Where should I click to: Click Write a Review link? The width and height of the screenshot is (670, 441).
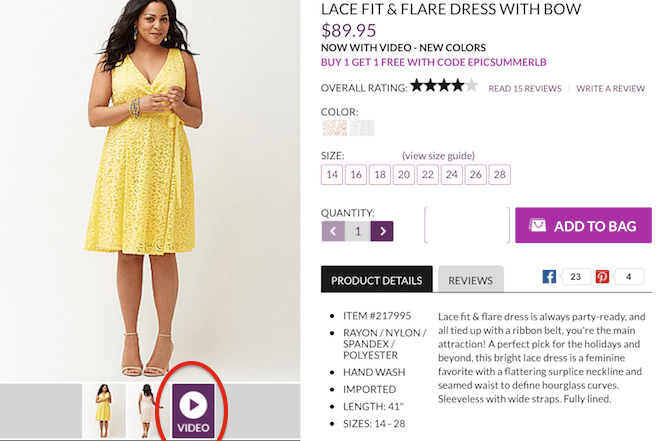[610, 89]
